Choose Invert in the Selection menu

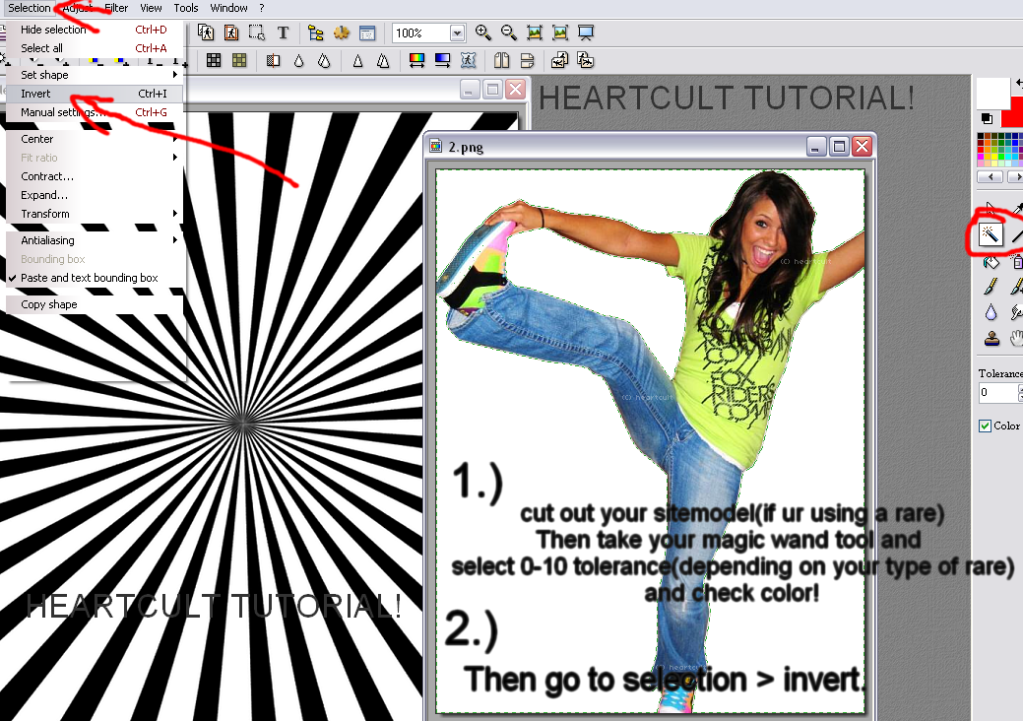coord(95,93)
